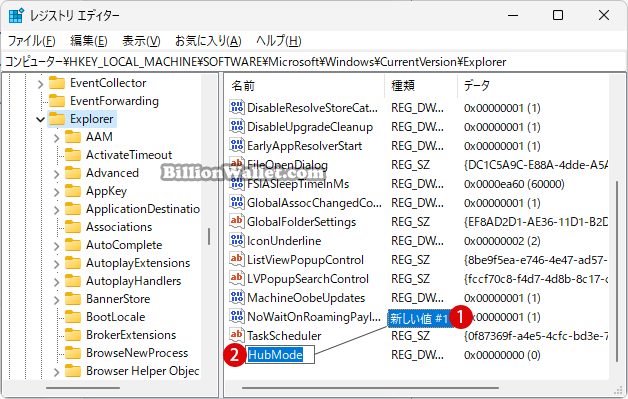The width and height of the screenshot is (628, 399).
Task: Click the 0x00000000 (0) data of HubMode
Action: click(x=502, y=355)
